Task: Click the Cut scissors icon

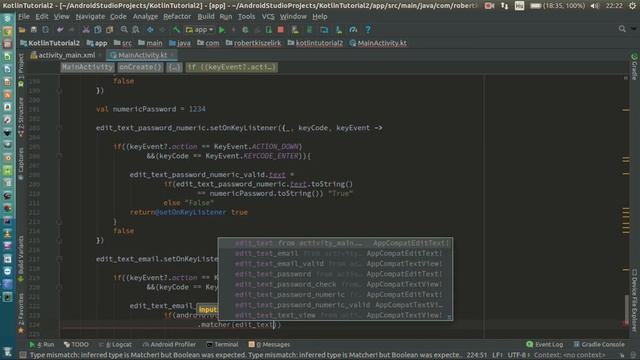Action: coord(86,30)
